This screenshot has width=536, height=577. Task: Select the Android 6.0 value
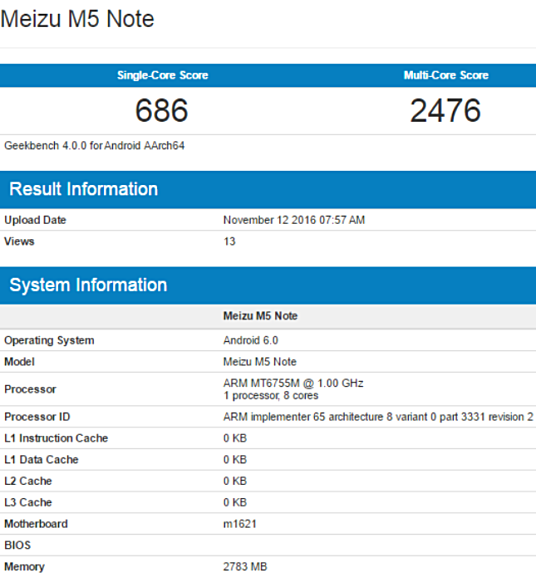point(251,340)
